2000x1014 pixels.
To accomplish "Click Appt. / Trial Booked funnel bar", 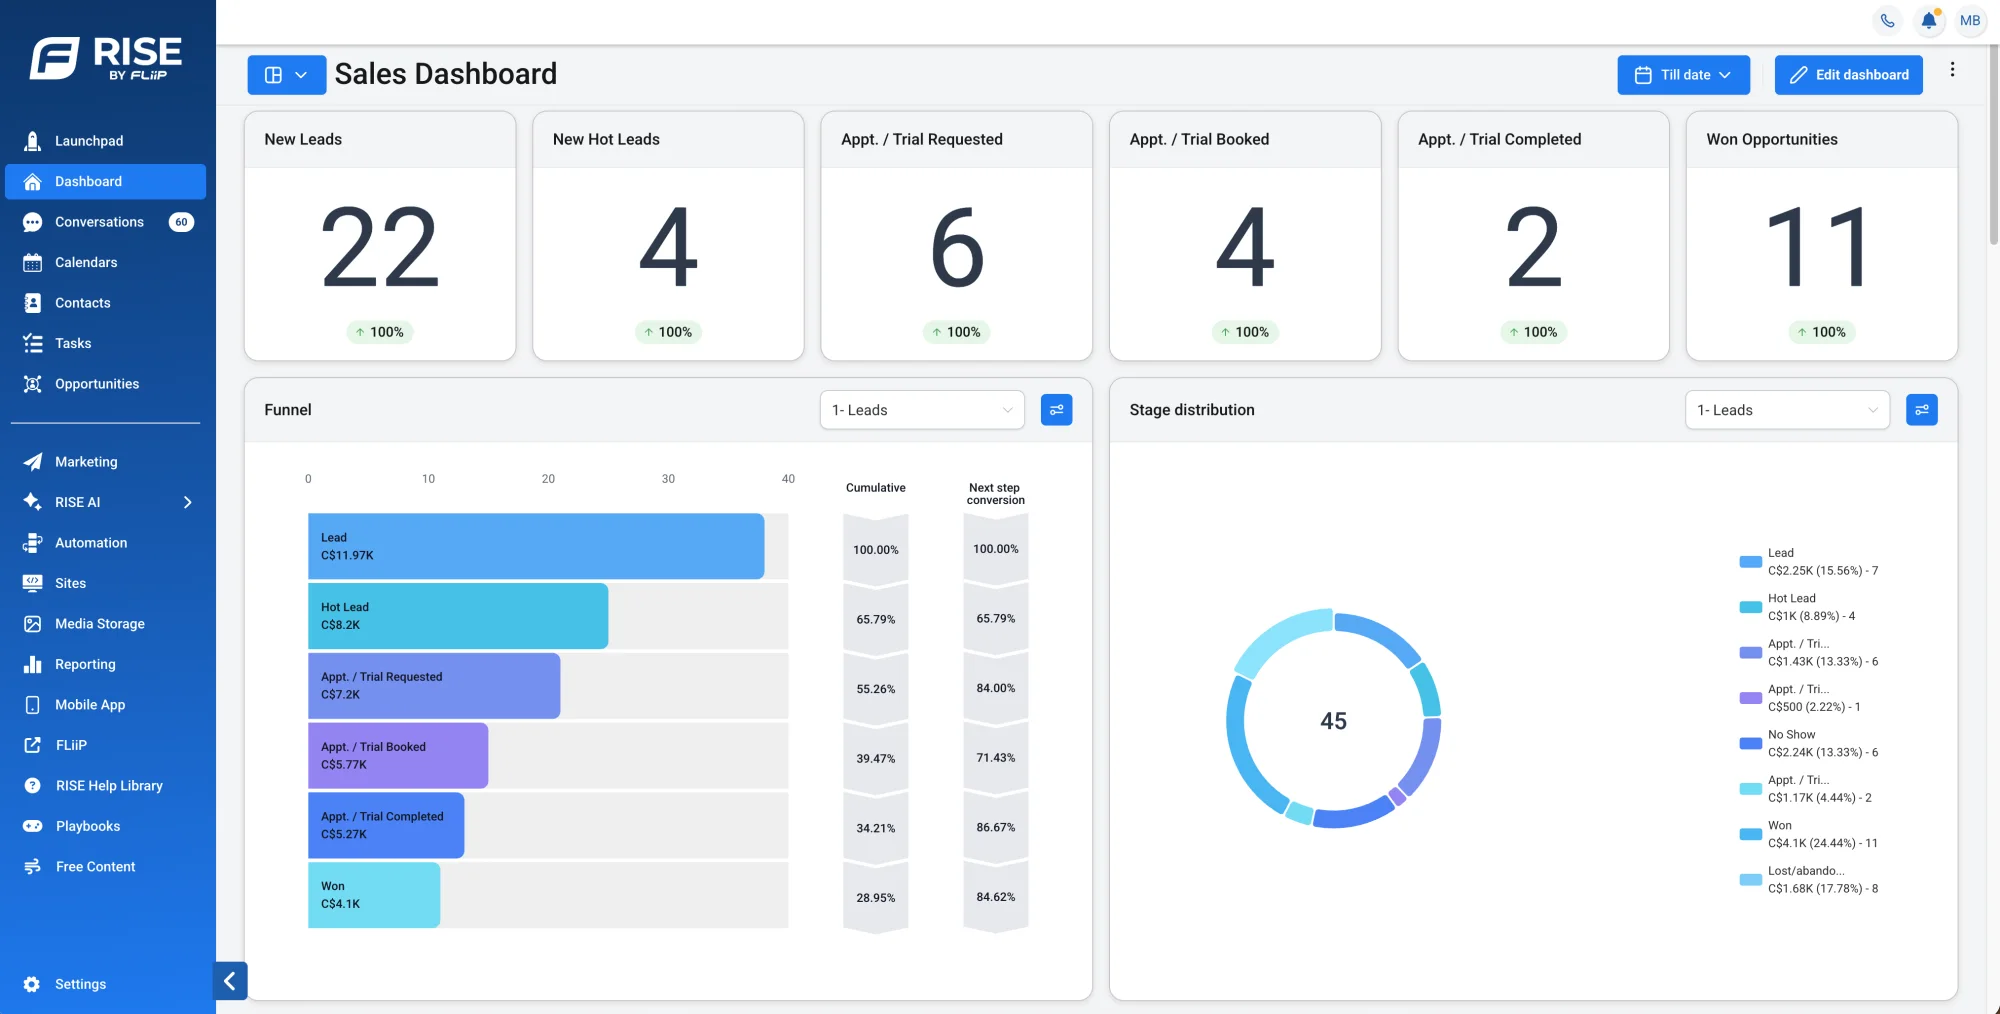I will pyautogui.click(x=398, y=756).
